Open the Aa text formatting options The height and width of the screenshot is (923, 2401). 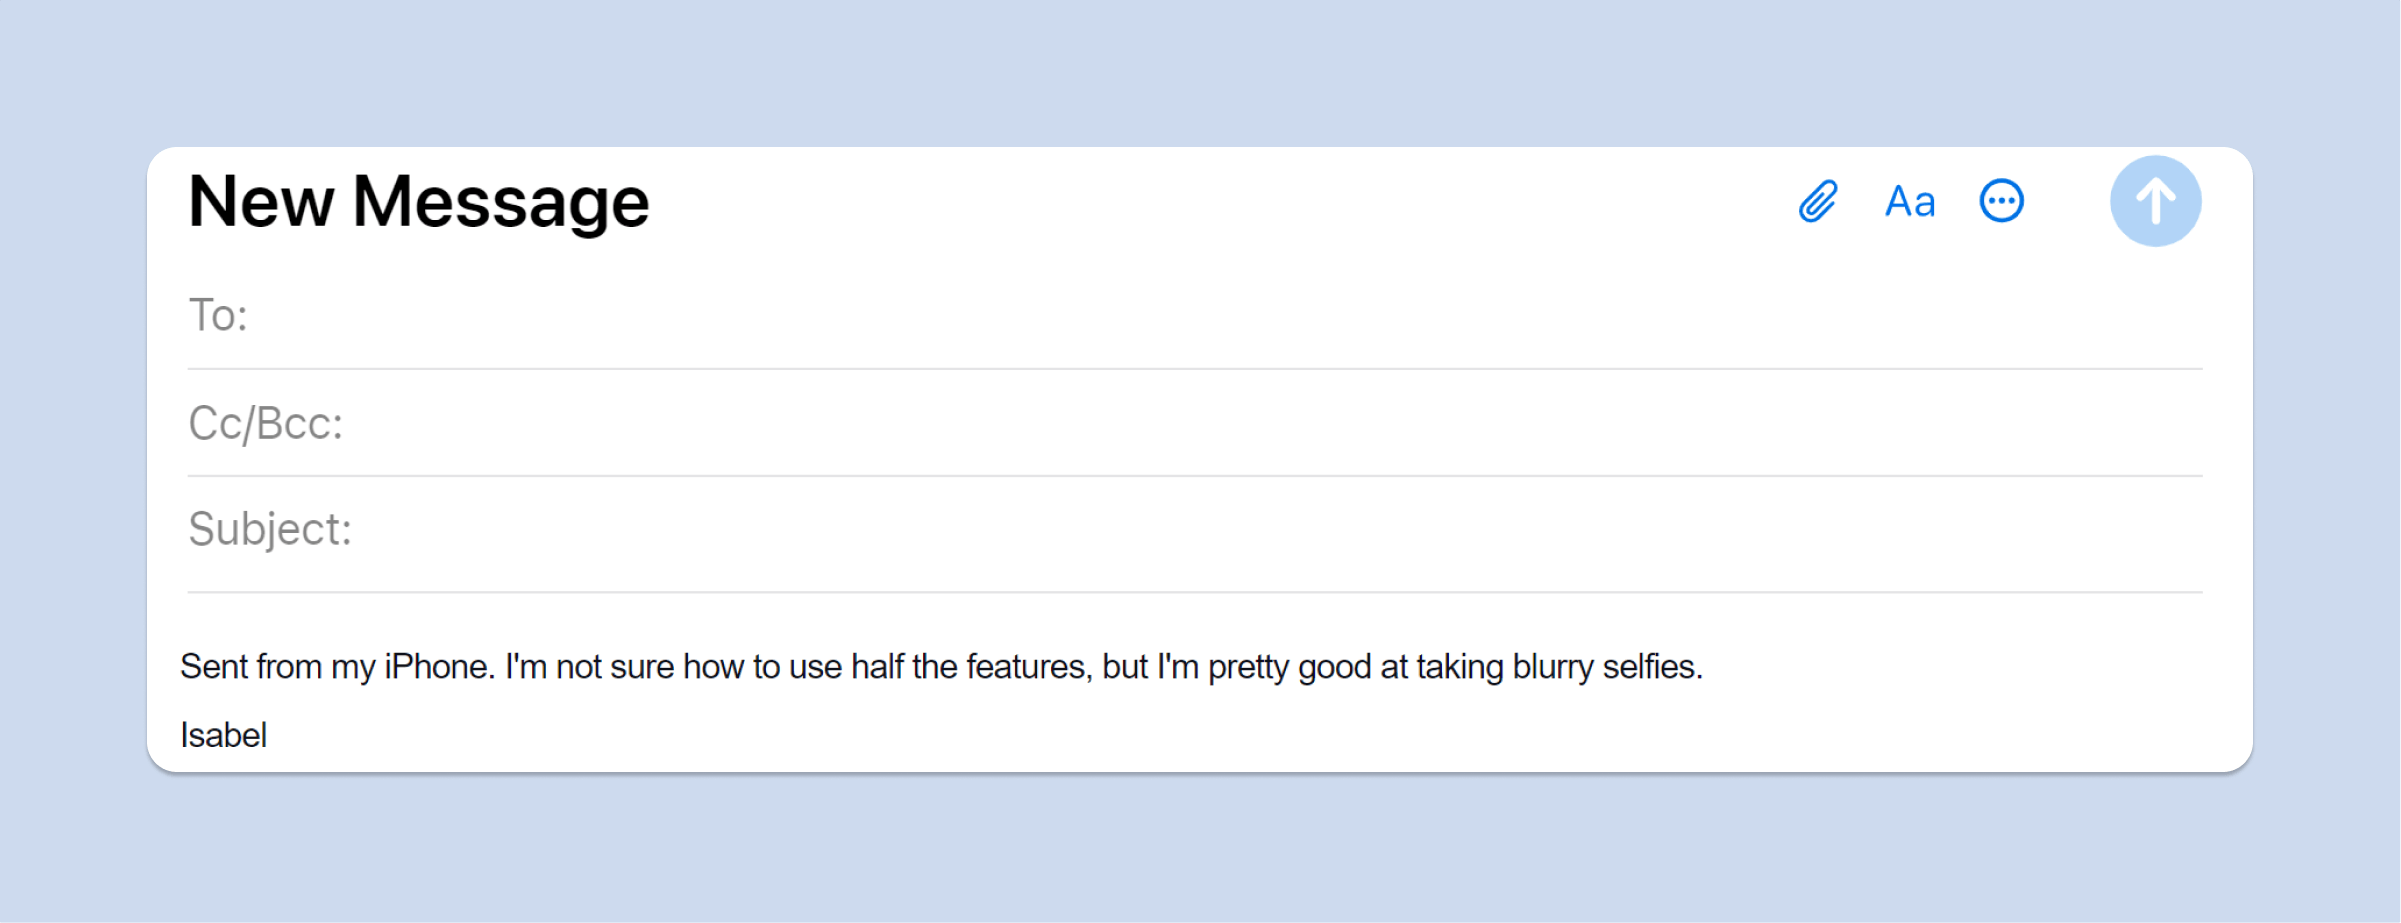click(1910, 202)
